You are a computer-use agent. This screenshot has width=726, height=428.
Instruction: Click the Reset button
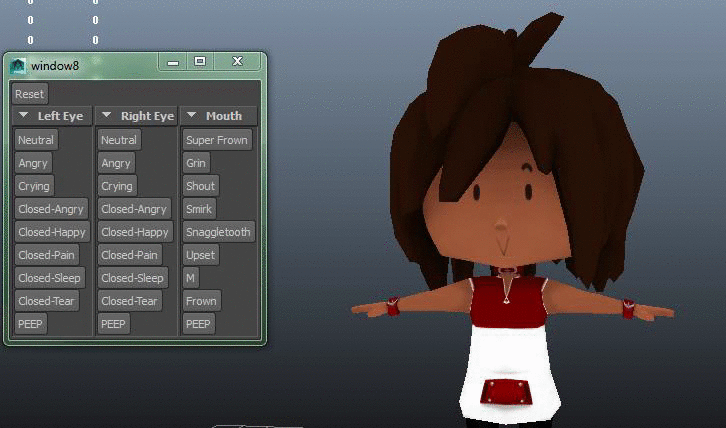point(30,94)
